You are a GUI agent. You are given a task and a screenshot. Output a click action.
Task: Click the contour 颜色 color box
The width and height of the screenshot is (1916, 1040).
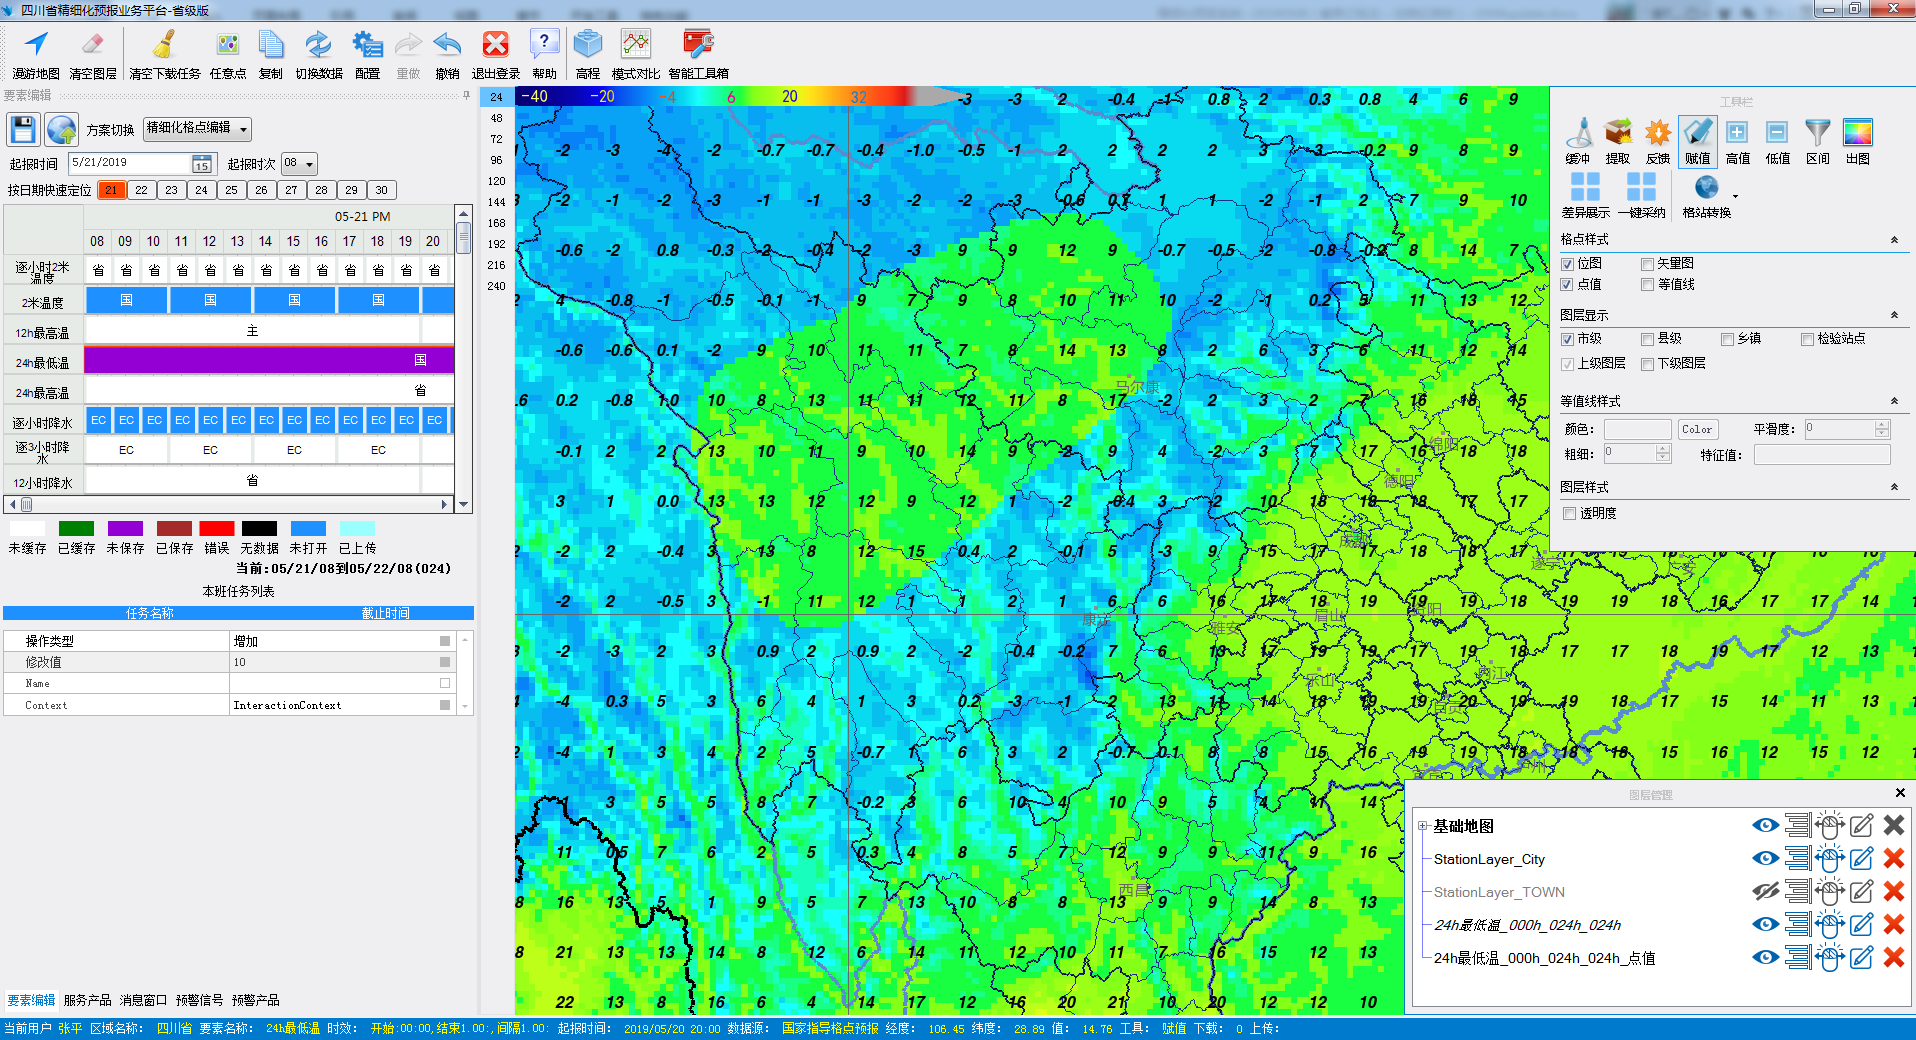[1638, 430]
